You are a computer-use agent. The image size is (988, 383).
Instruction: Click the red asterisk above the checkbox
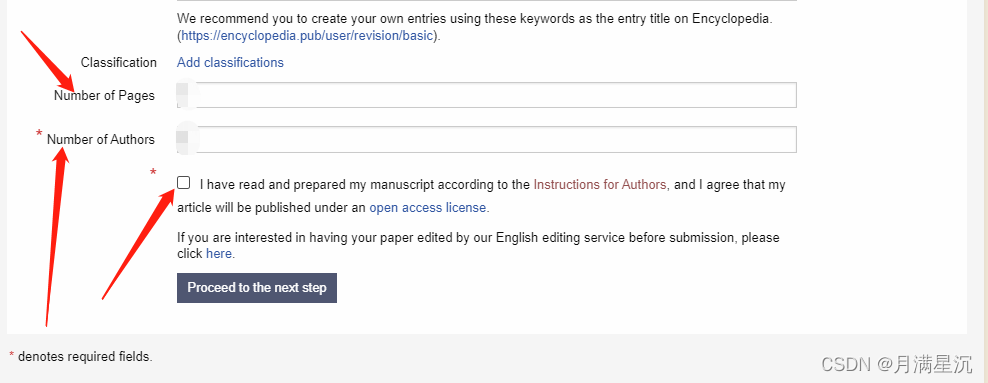(x=152, y=172)
